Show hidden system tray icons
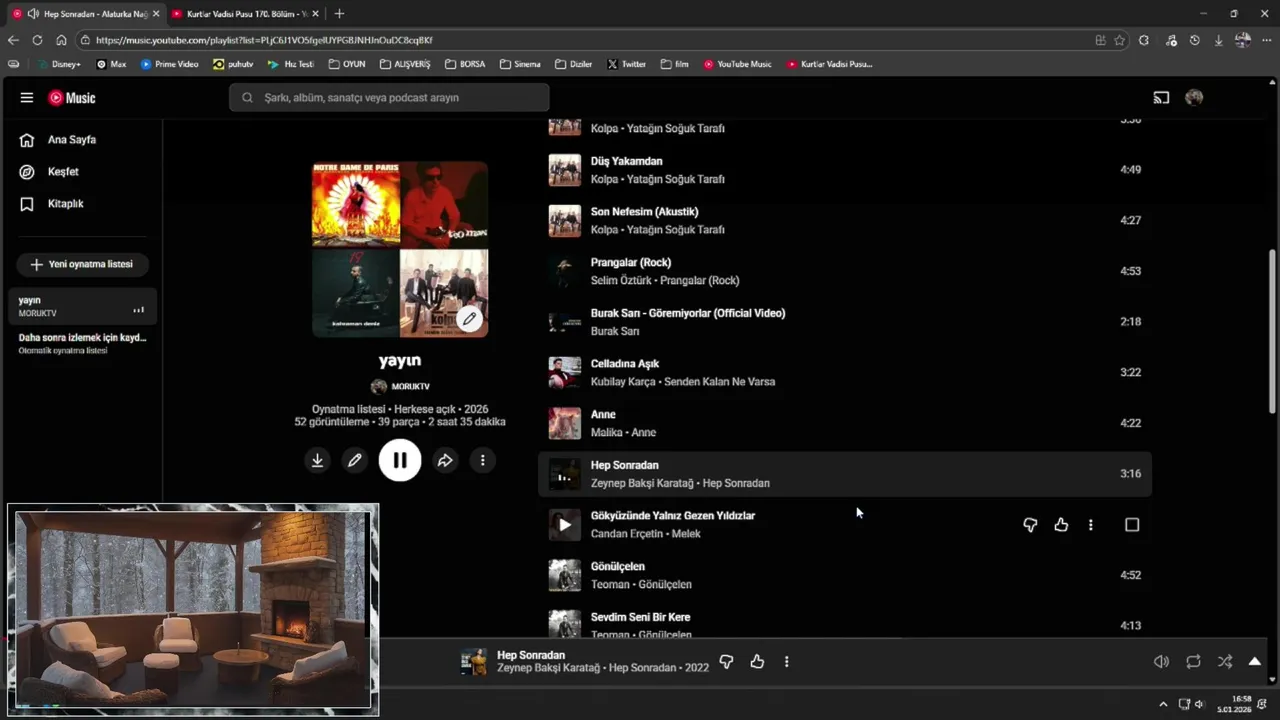 click(x=1162, y=704)
